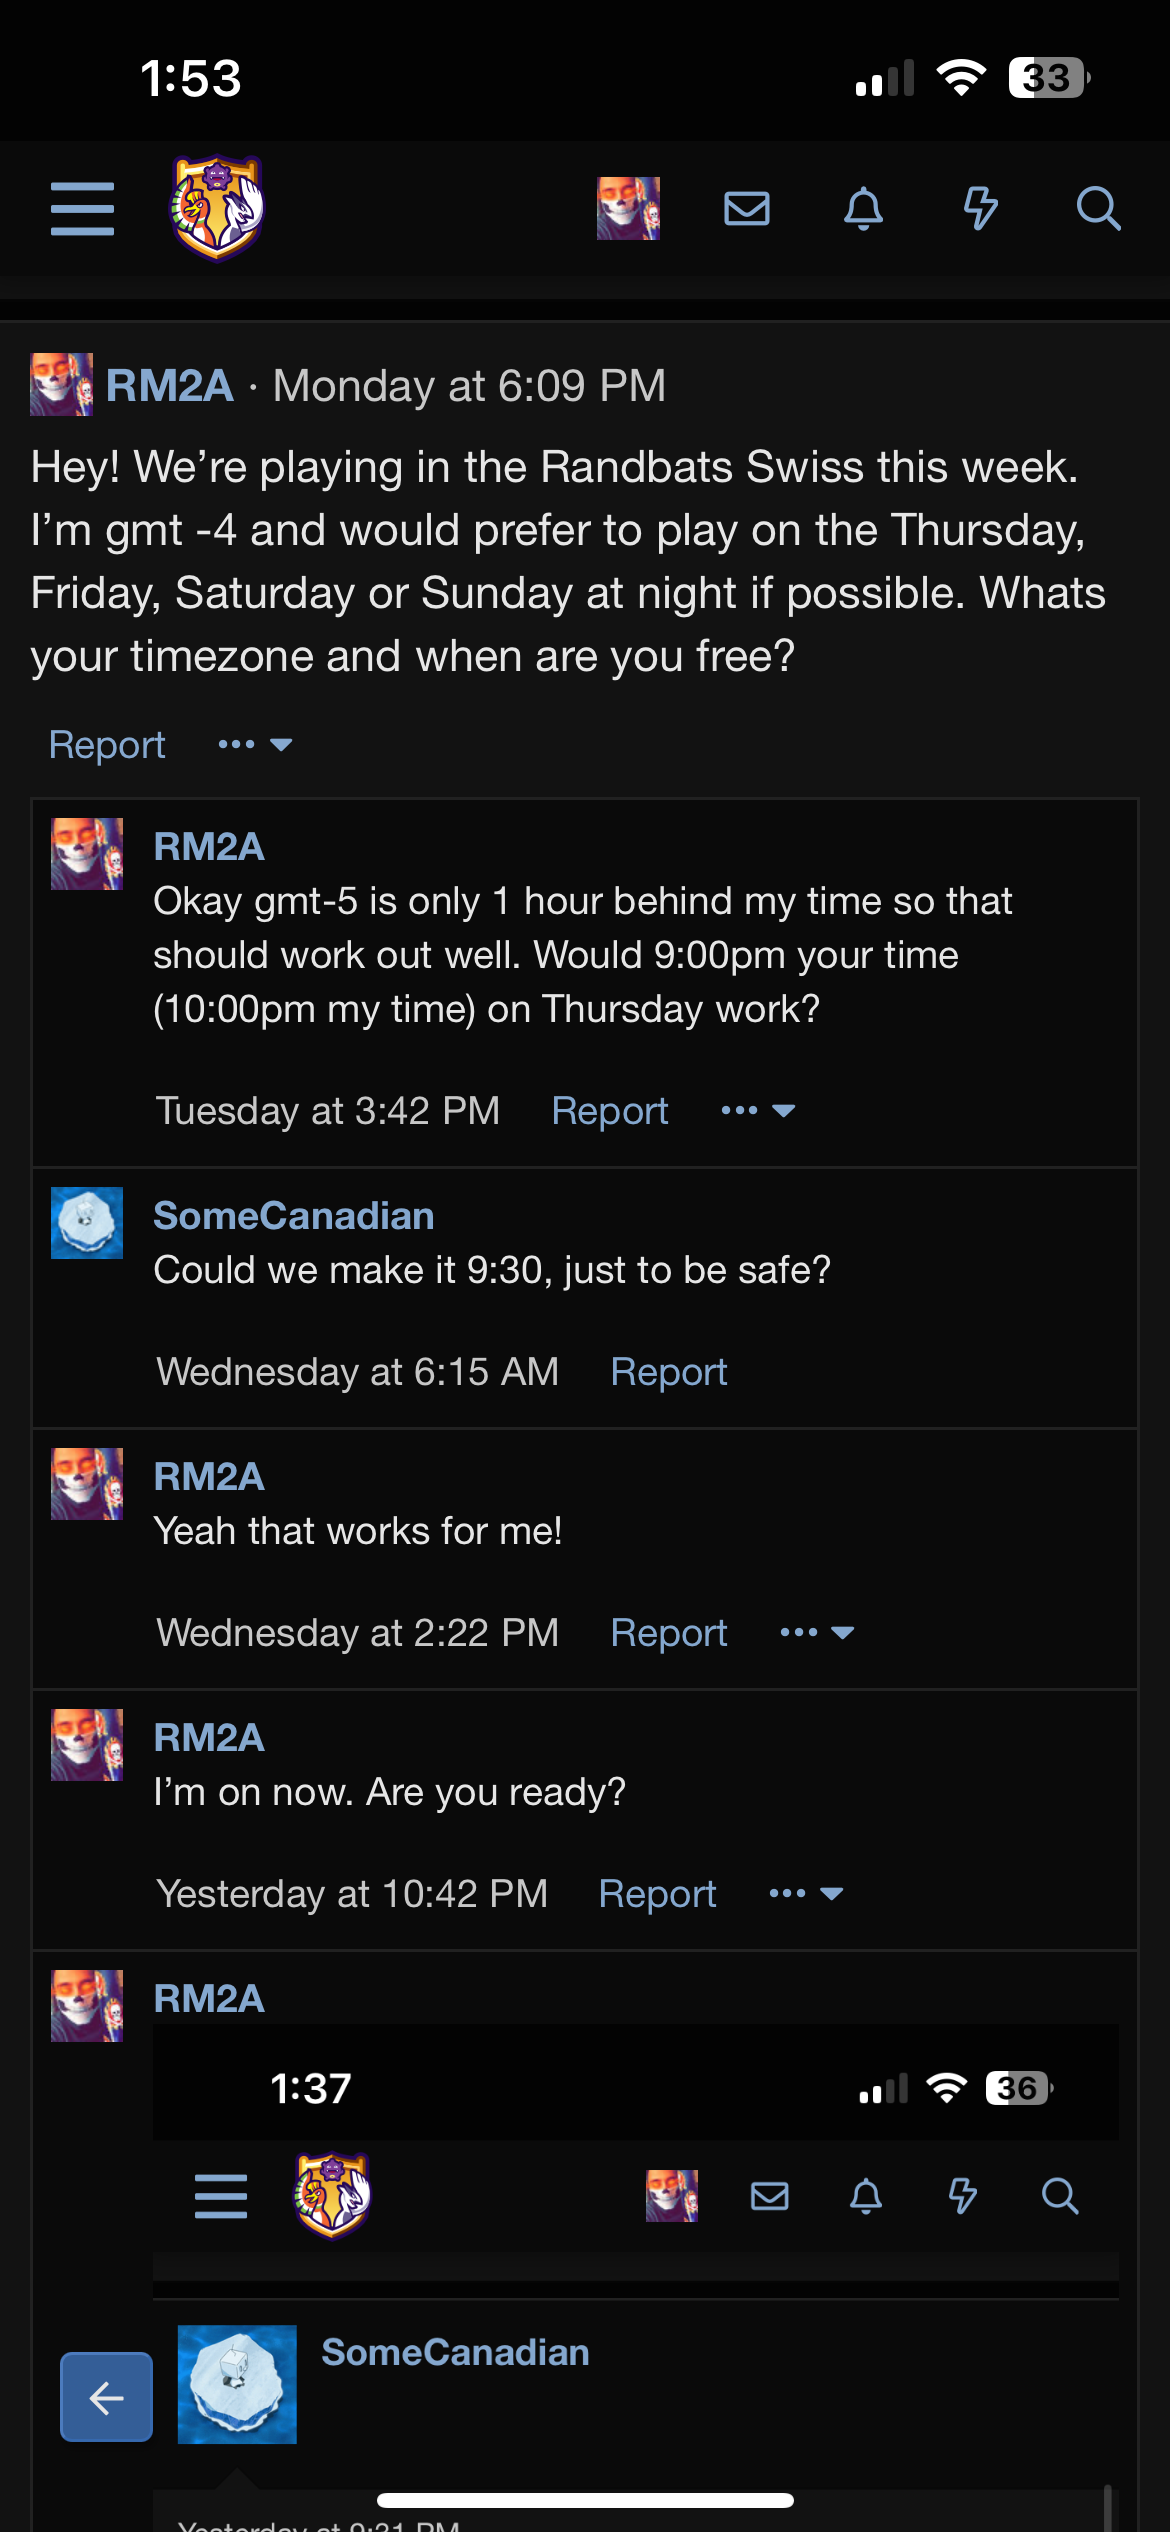The height and width of the screenshot is (2532, 1170).
Task: Report the Monday 6:09 PM profile post
Action: click(107, 744)
